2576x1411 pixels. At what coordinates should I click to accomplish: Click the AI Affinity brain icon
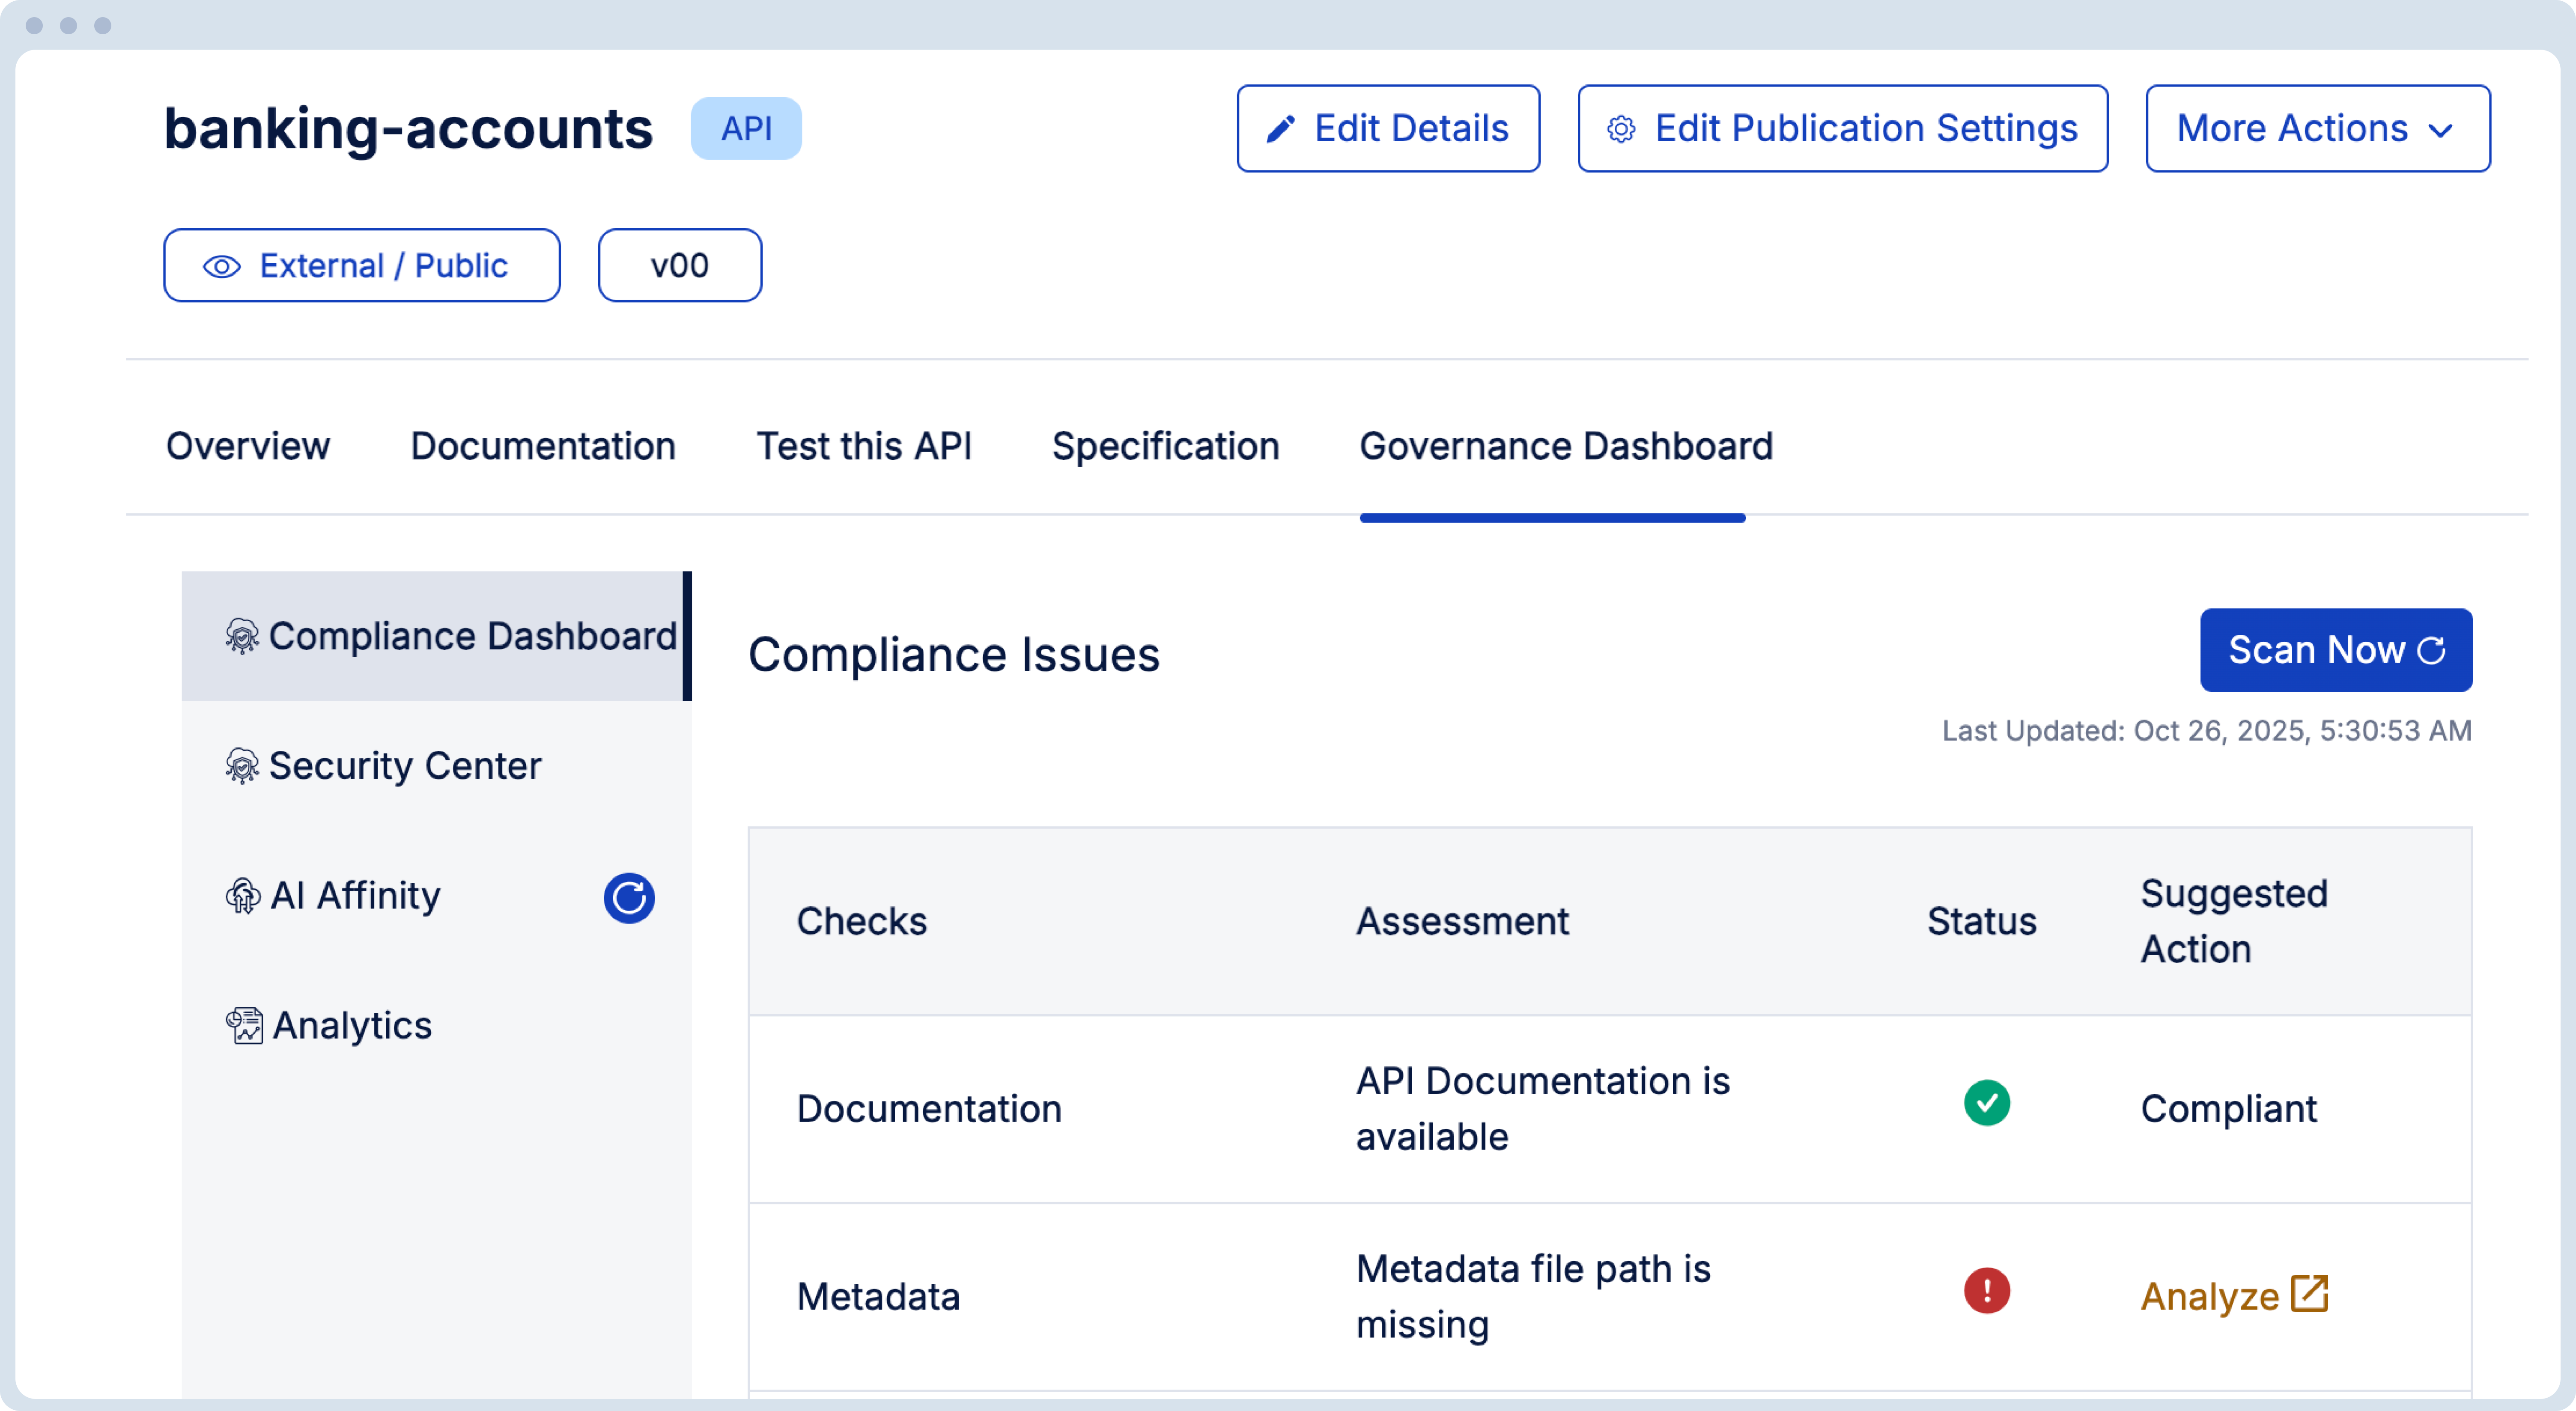[x=243, y=896]
